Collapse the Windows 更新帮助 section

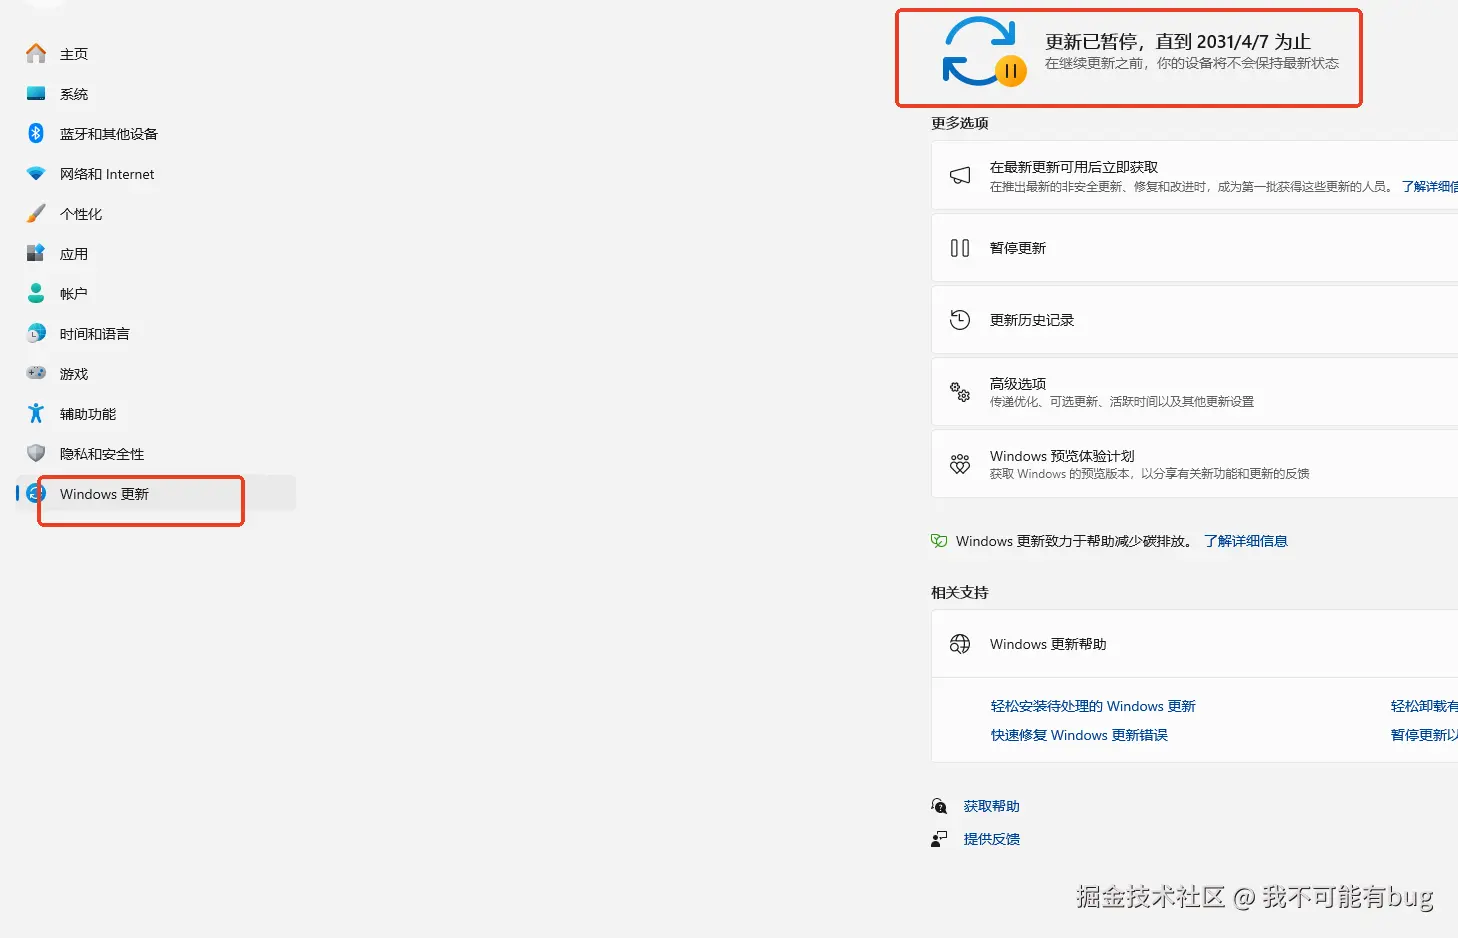tap(1195, 644)
